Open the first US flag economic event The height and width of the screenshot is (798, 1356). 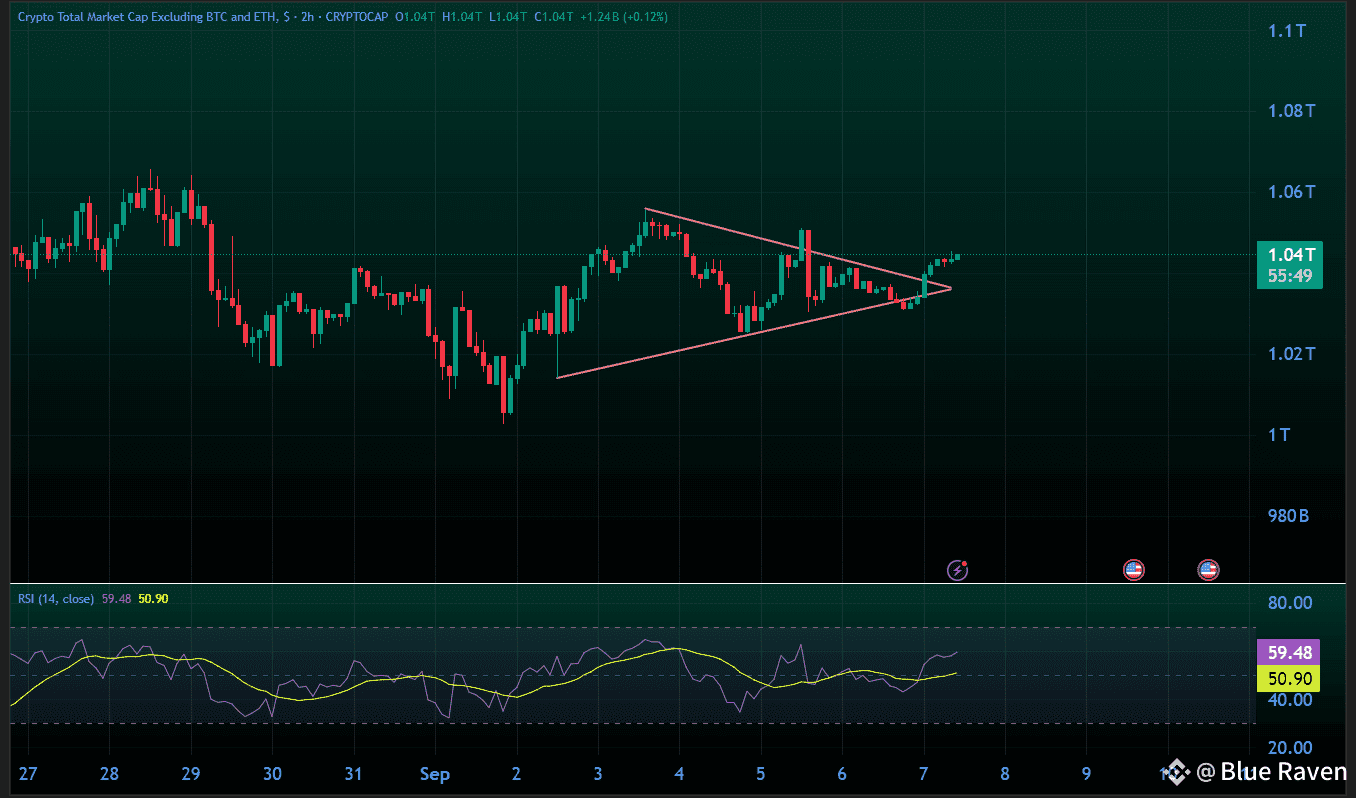tap(1133, 570)
